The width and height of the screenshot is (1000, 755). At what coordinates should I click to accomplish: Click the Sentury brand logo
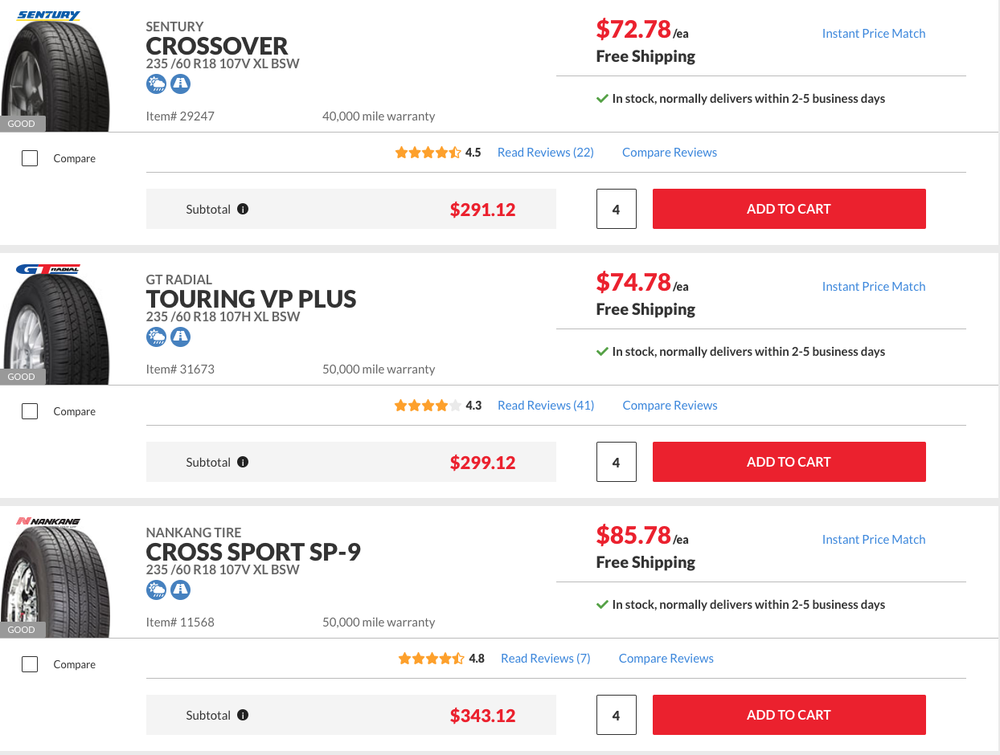(x=49, y=16)
